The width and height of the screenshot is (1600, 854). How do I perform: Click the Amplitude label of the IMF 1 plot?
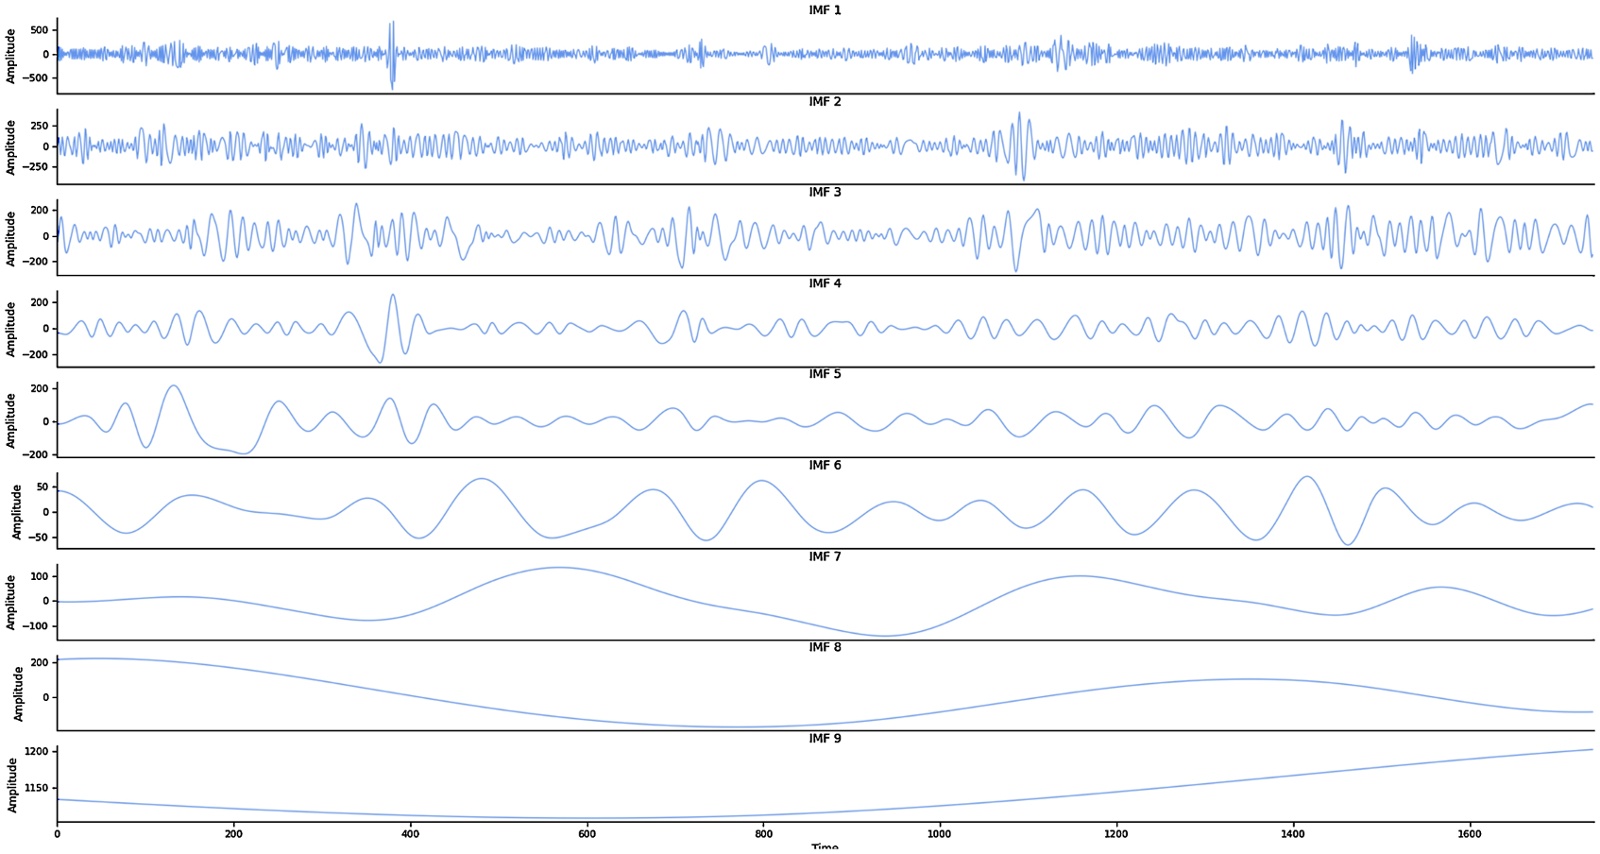click(11, 56)
